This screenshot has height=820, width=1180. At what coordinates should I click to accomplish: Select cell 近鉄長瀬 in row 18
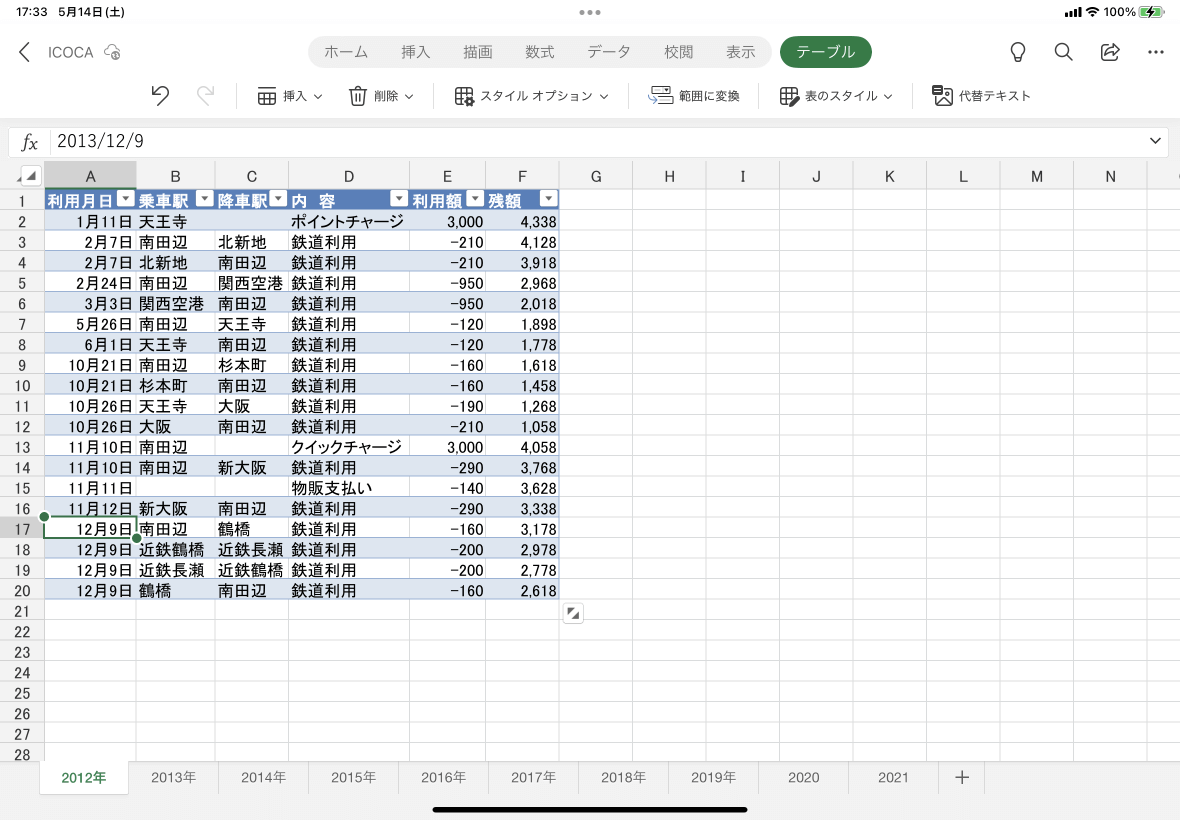[x=251, y=549]
